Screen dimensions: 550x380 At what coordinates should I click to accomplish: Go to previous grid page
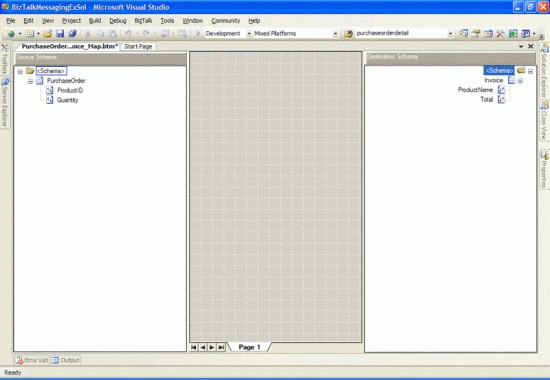(x=203, y=347)
